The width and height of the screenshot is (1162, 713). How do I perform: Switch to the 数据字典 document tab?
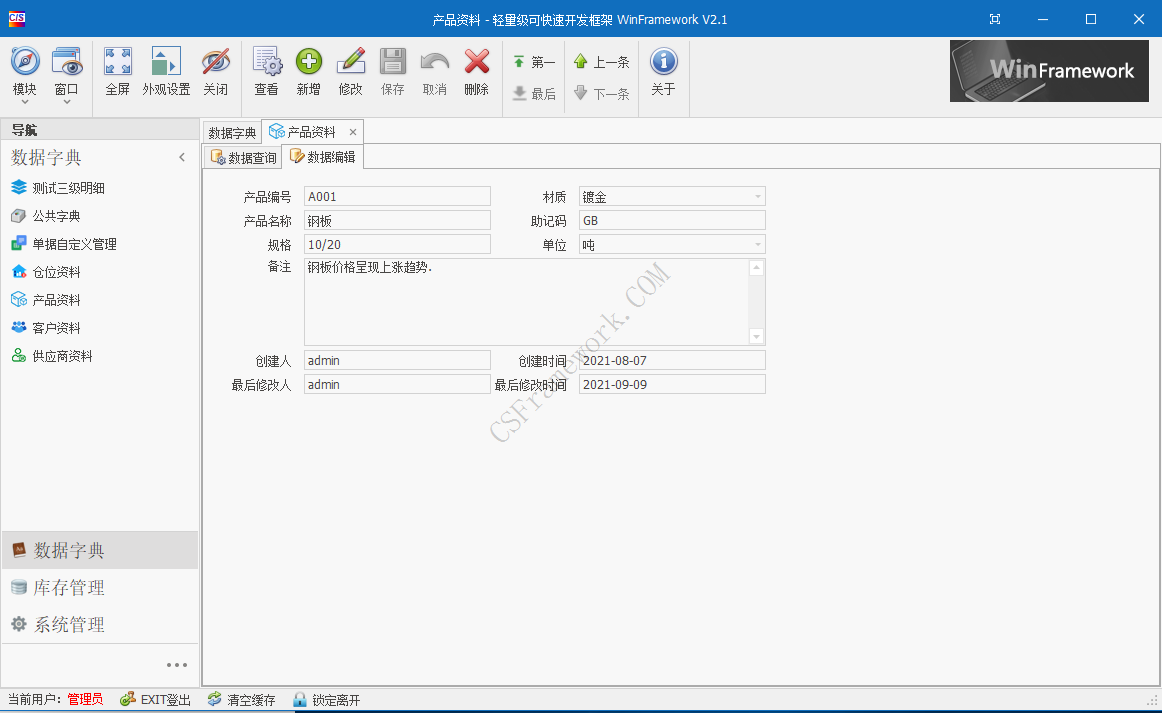pos(232,133)
